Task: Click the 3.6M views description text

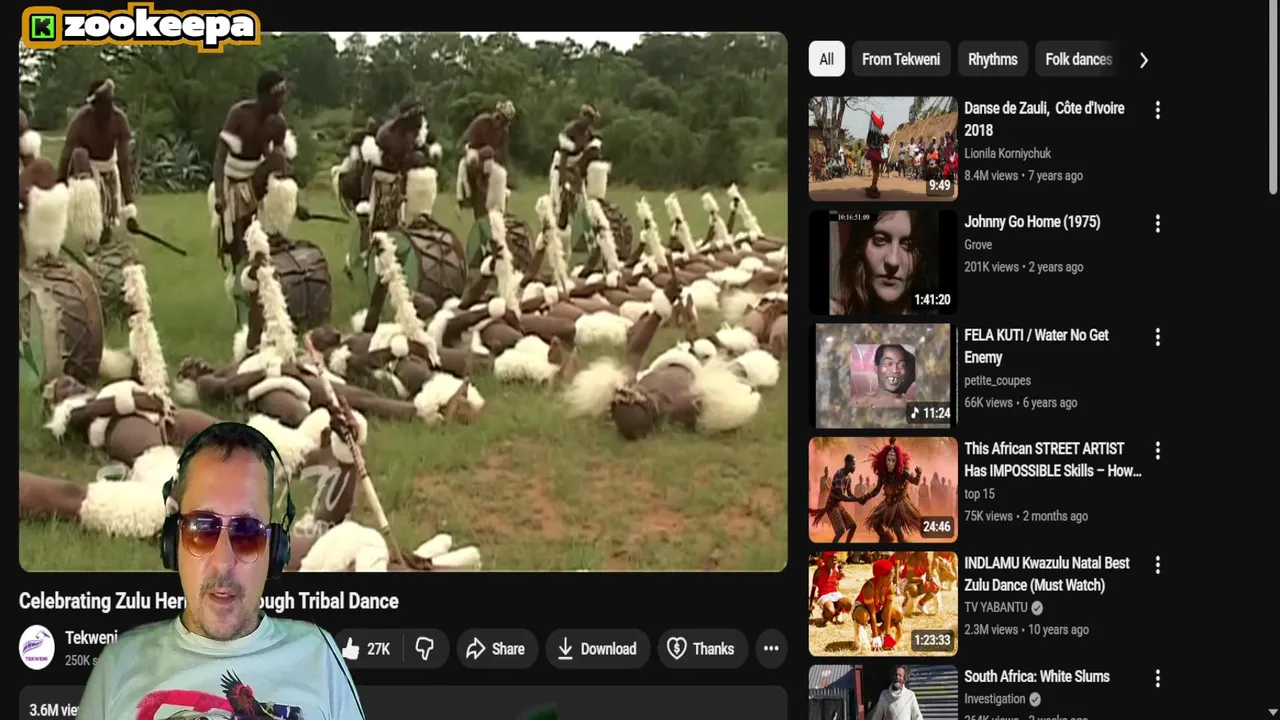Action: 54,710
